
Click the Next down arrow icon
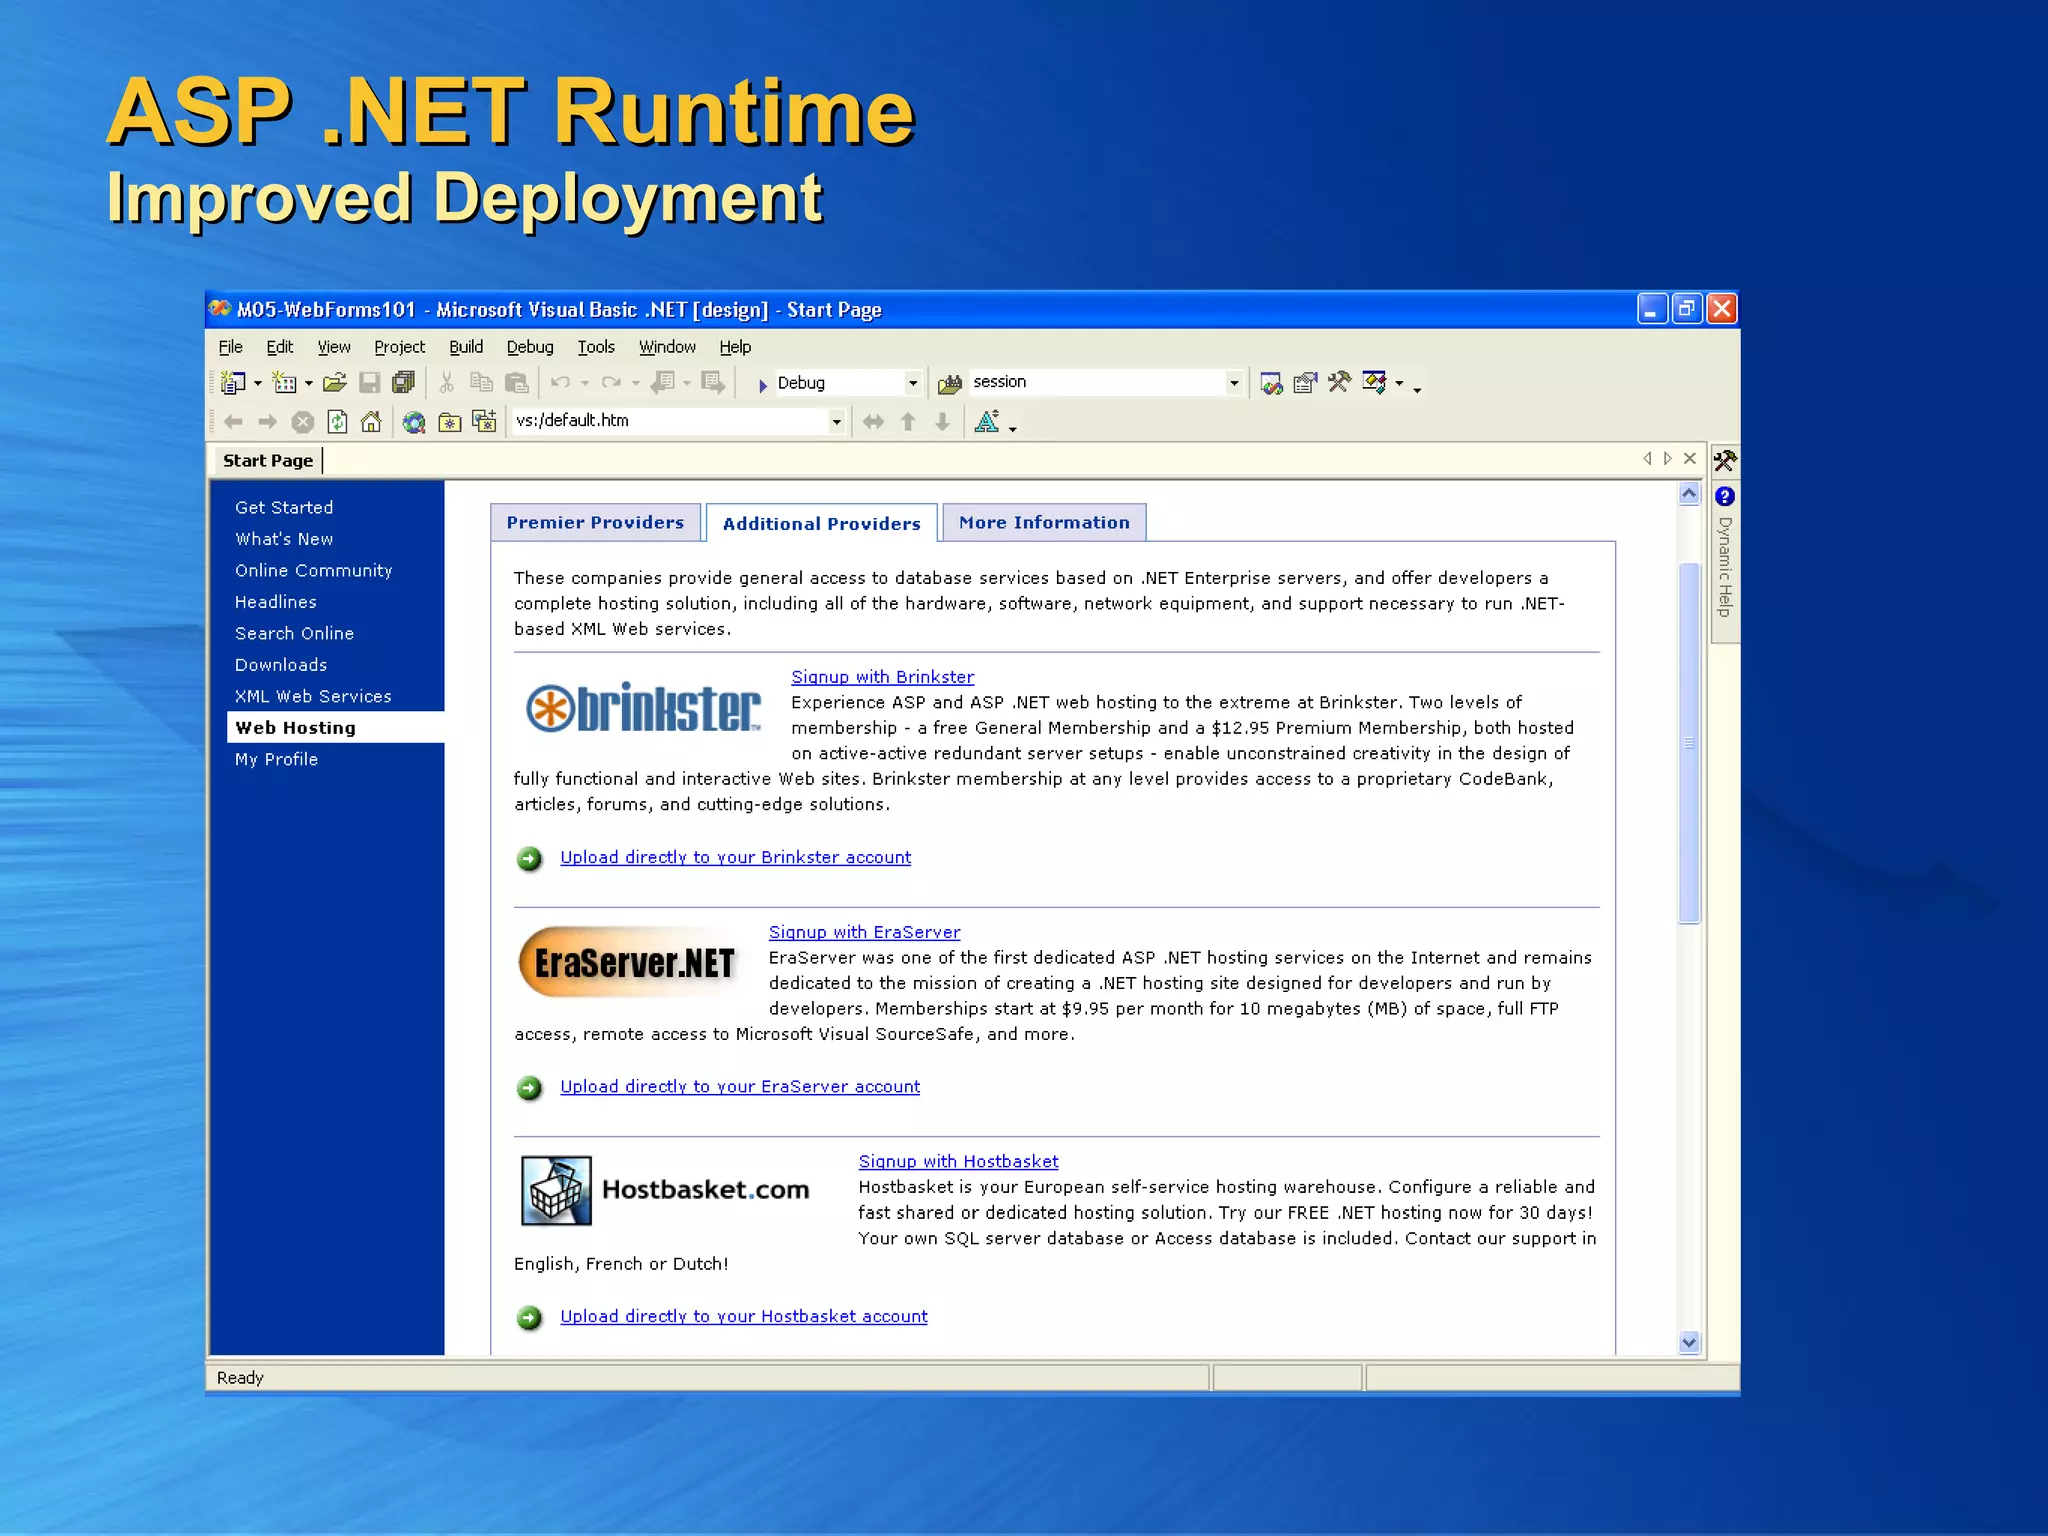tap(942, 422)
